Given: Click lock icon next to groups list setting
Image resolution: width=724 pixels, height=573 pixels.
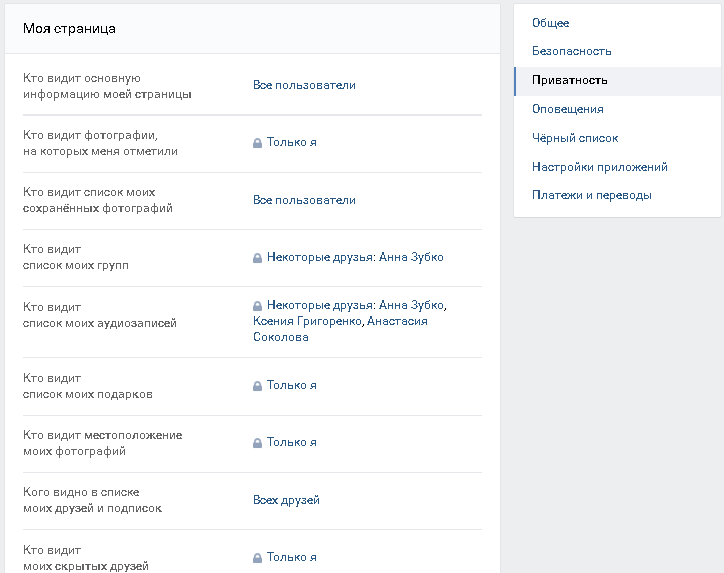Looking at the screenshot, I should click(x=257, y=258).
